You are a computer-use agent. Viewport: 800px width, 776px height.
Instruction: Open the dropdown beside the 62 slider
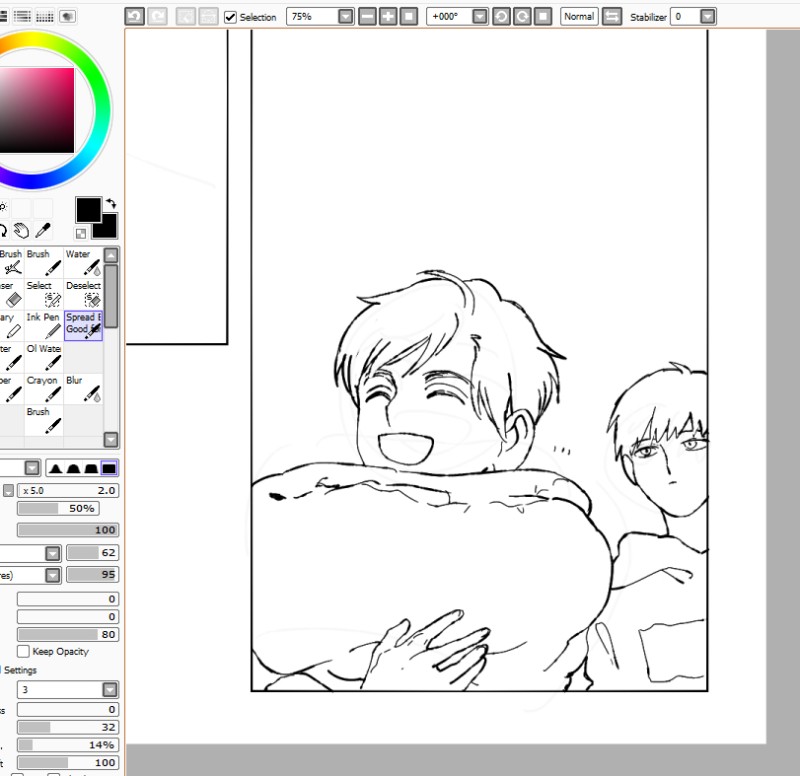[x=53, y=553]
